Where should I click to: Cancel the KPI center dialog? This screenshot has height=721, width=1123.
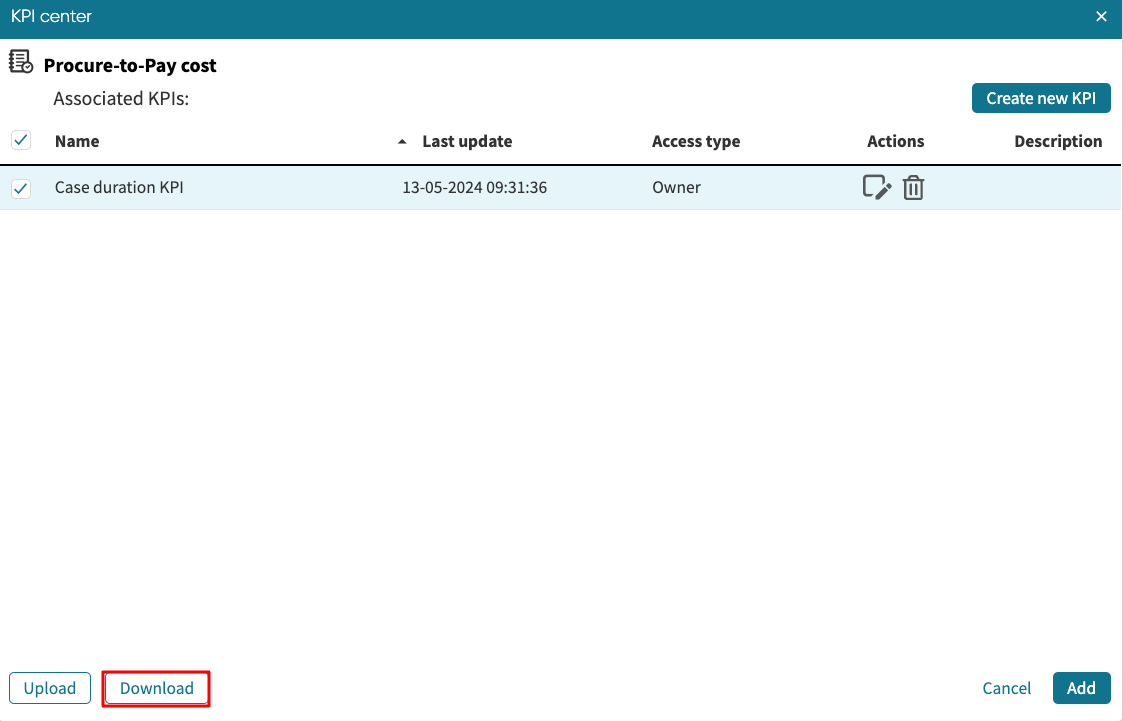pos(1007,688)
